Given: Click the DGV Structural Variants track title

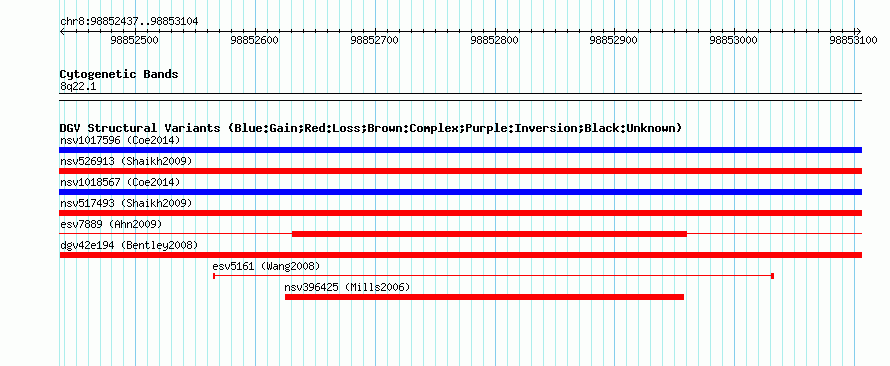Looking at the screenshot, I should coord(371,128).
